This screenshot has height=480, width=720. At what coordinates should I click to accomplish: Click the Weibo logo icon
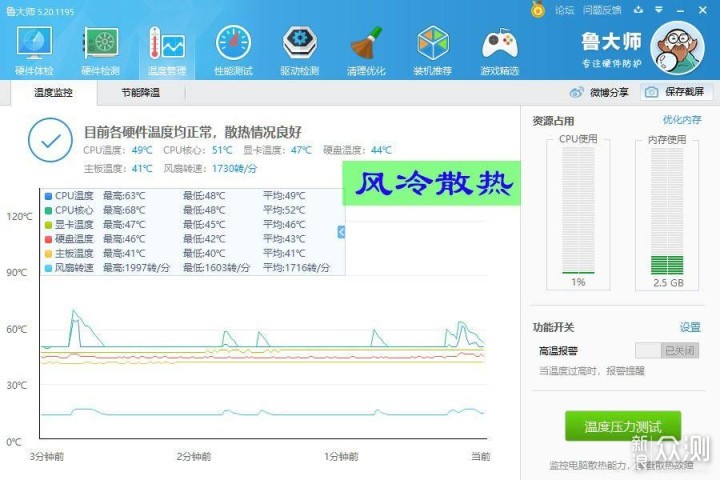coord(576,92)
